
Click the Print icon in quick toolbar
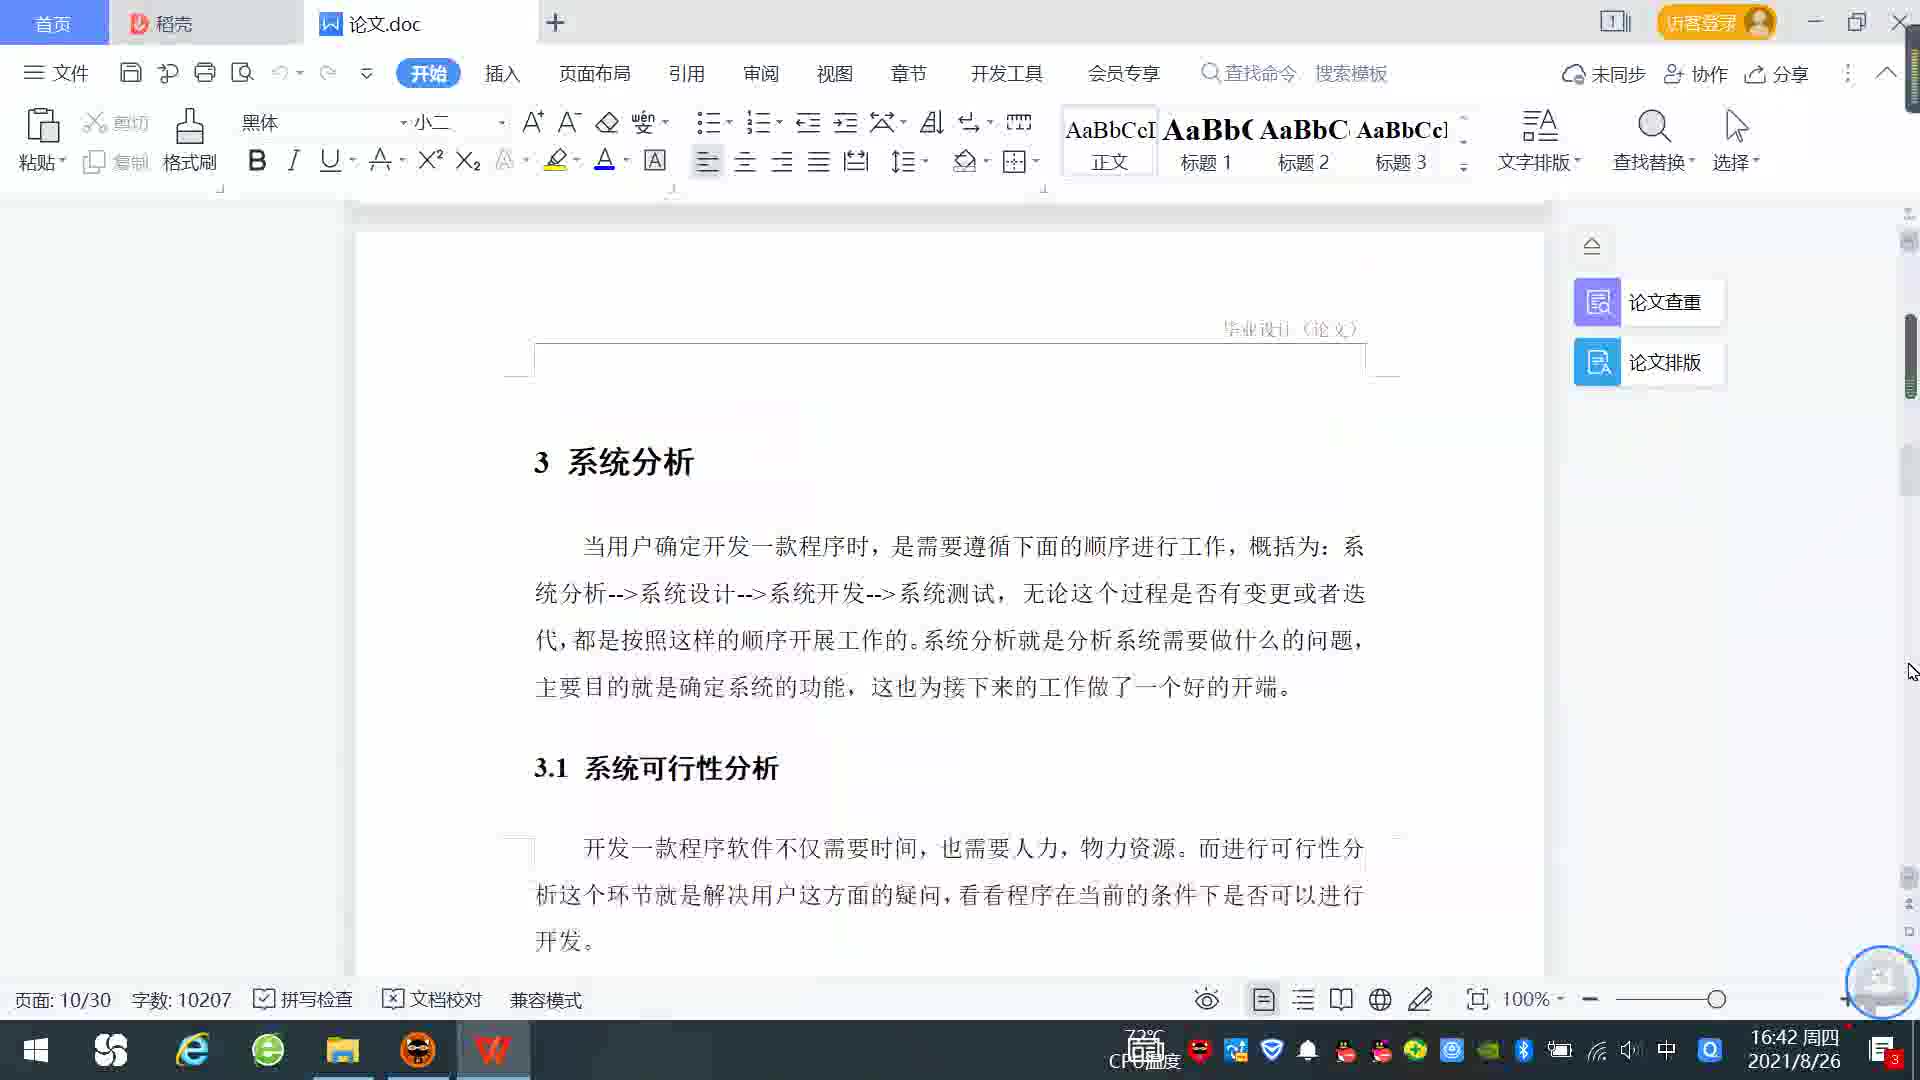[205, 73]
